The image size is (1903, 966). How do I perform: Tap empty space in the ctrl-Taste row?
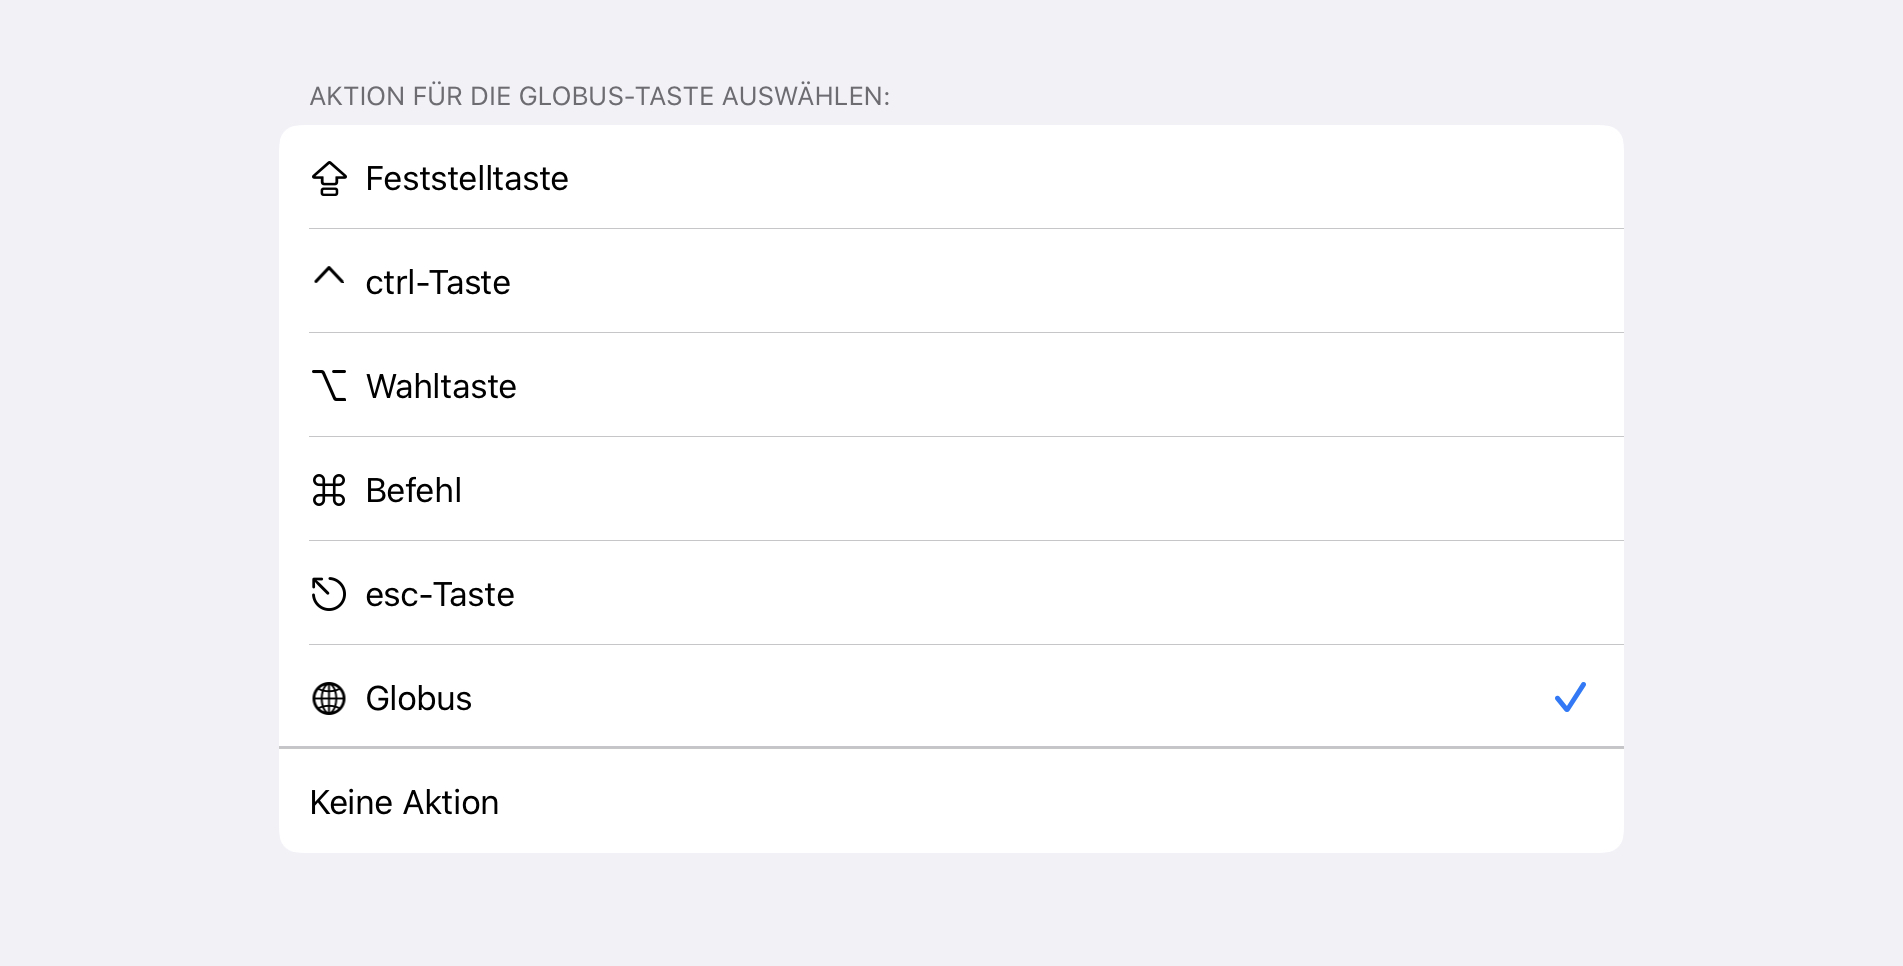click(x=1060, y=282)
